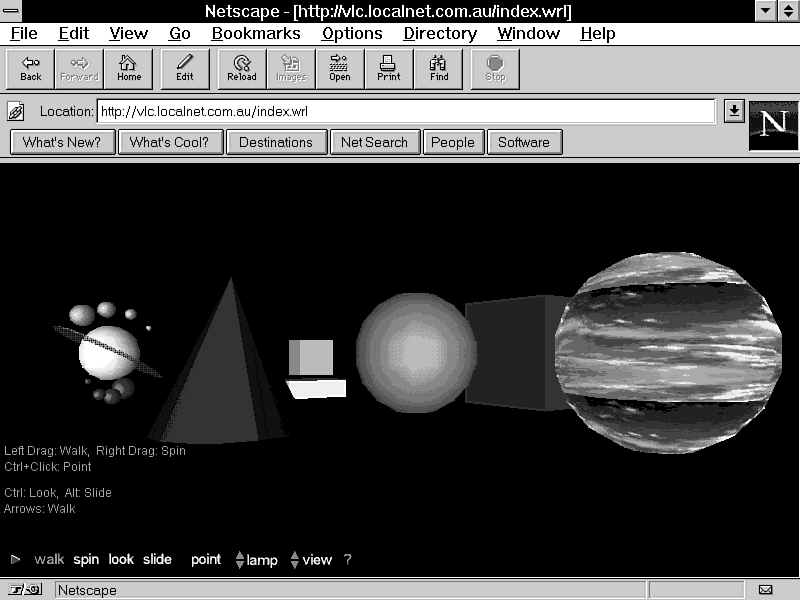Viewport: 800px width, 600px height.
Task: Open the Bookmarks menu
Action: coord(256,33)
